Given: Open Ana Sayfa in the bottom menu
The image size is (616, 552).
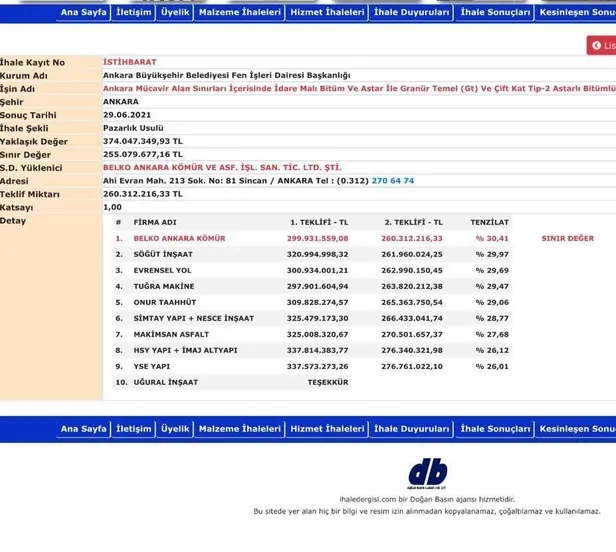Looking at the screenshot, I should 83,429.
